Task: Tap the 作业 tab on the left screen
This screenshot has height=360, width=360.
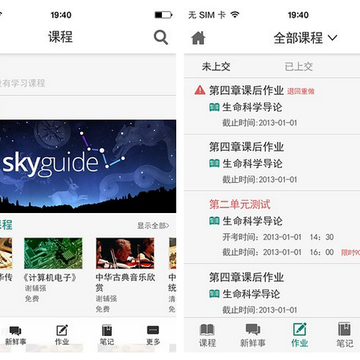Action: click(x=62, y=336)
